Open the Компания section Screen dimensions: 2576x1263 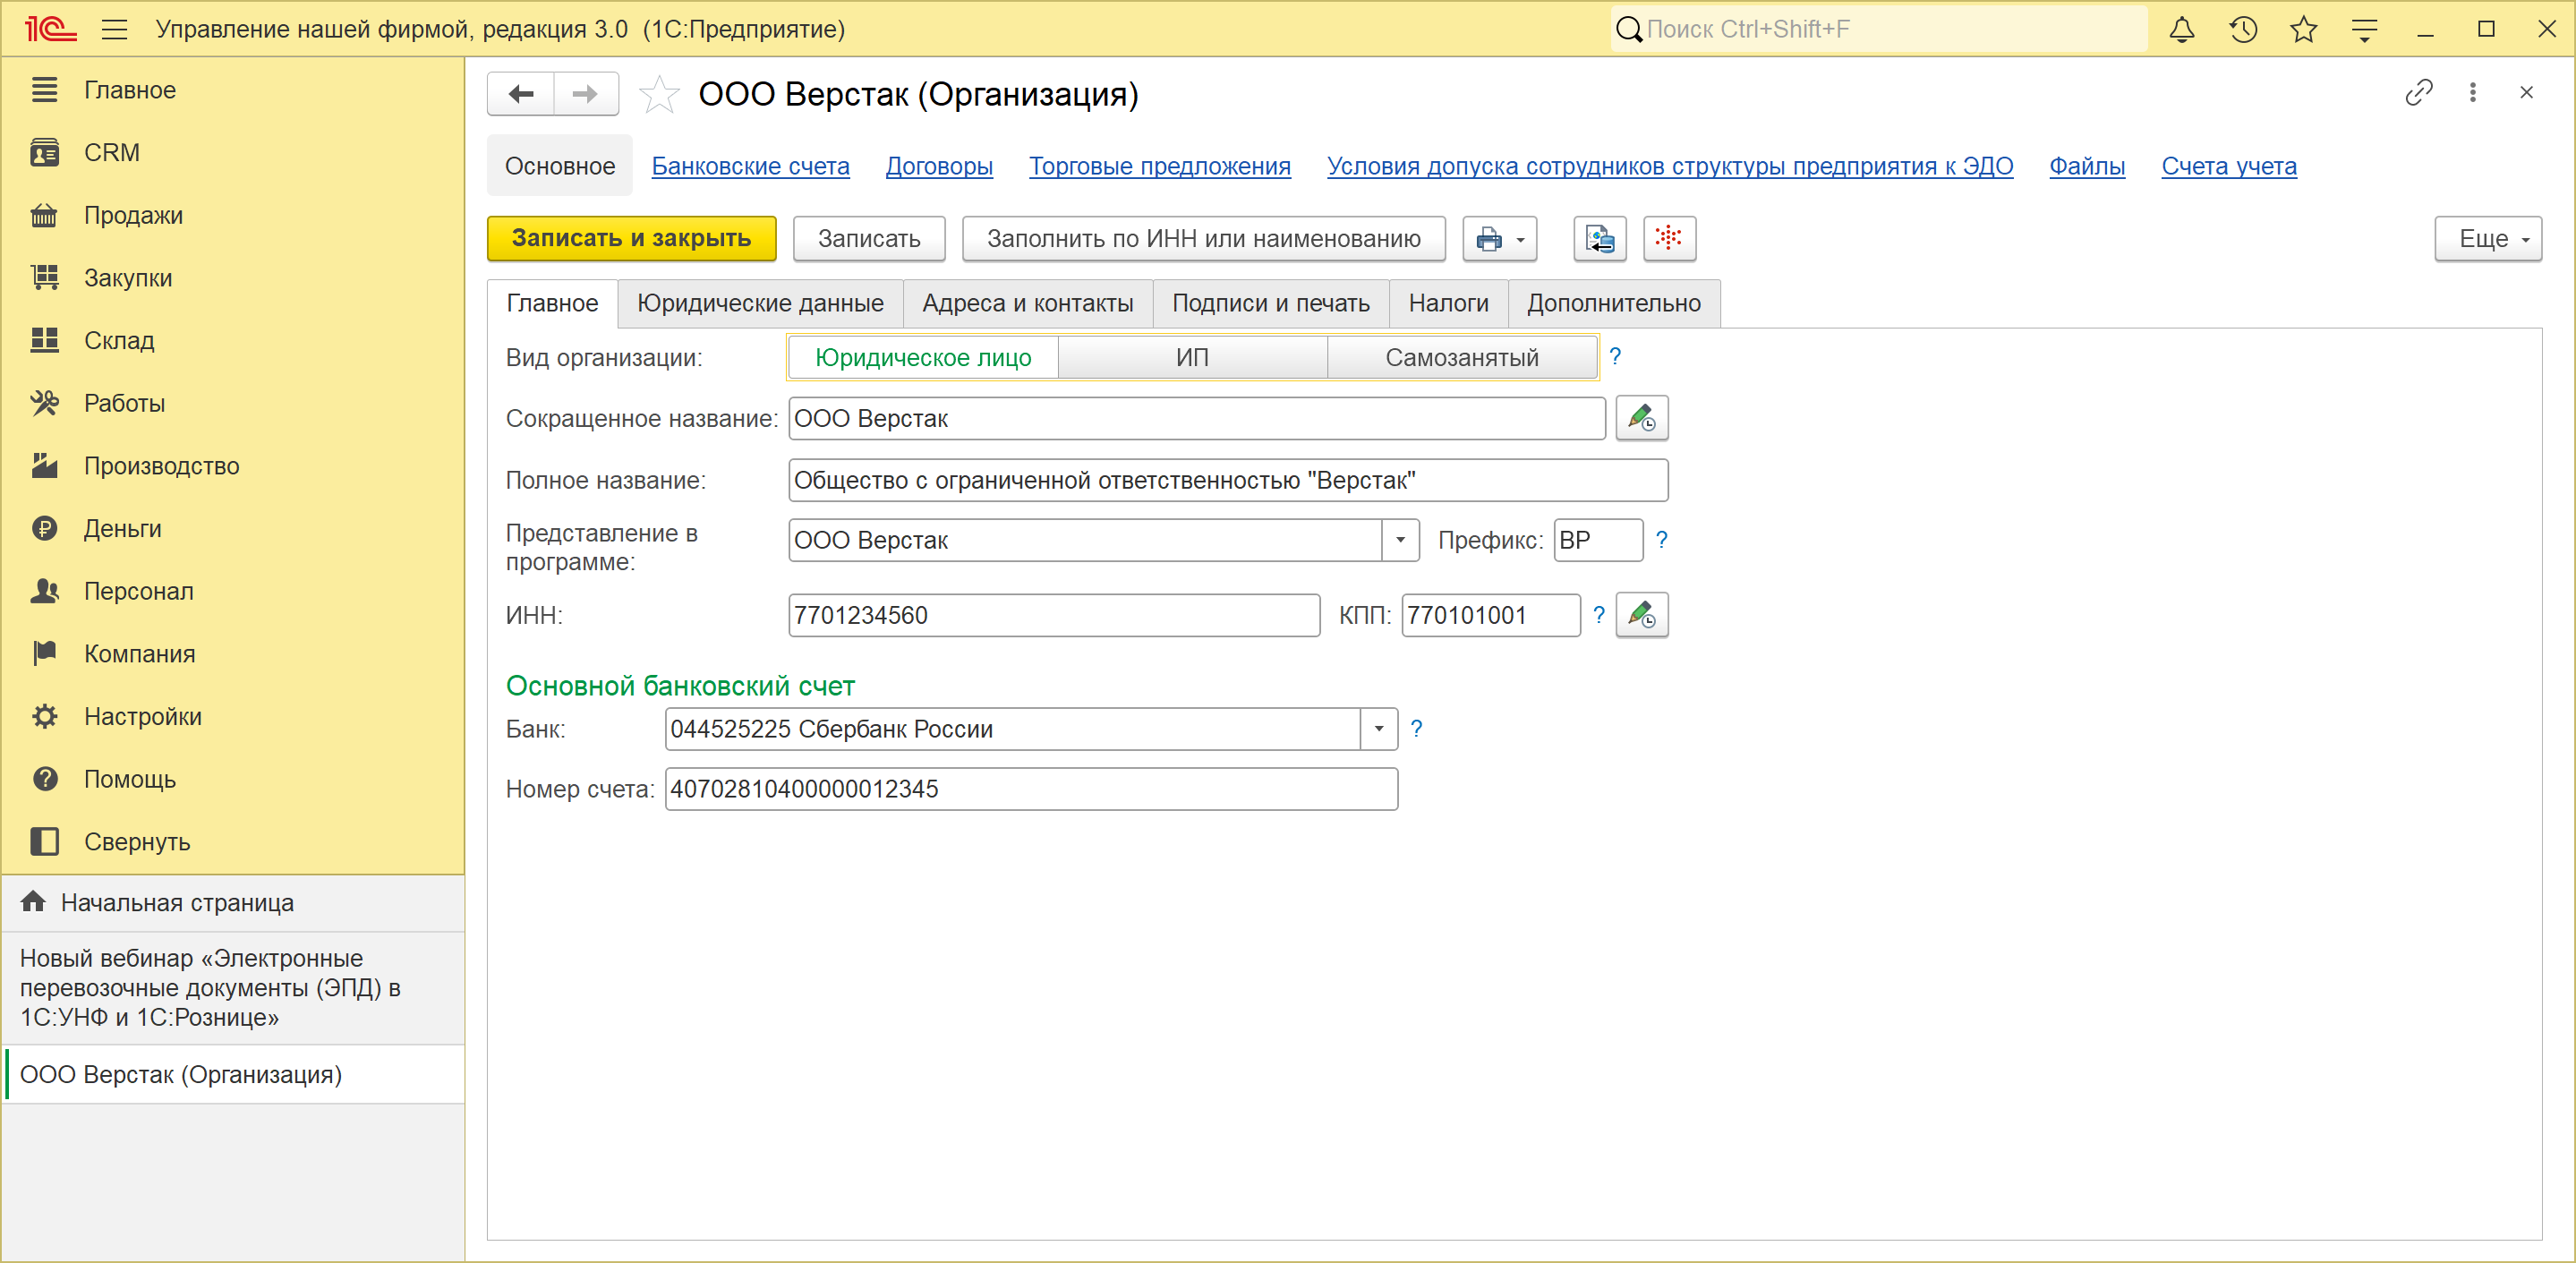click(234, 654)
